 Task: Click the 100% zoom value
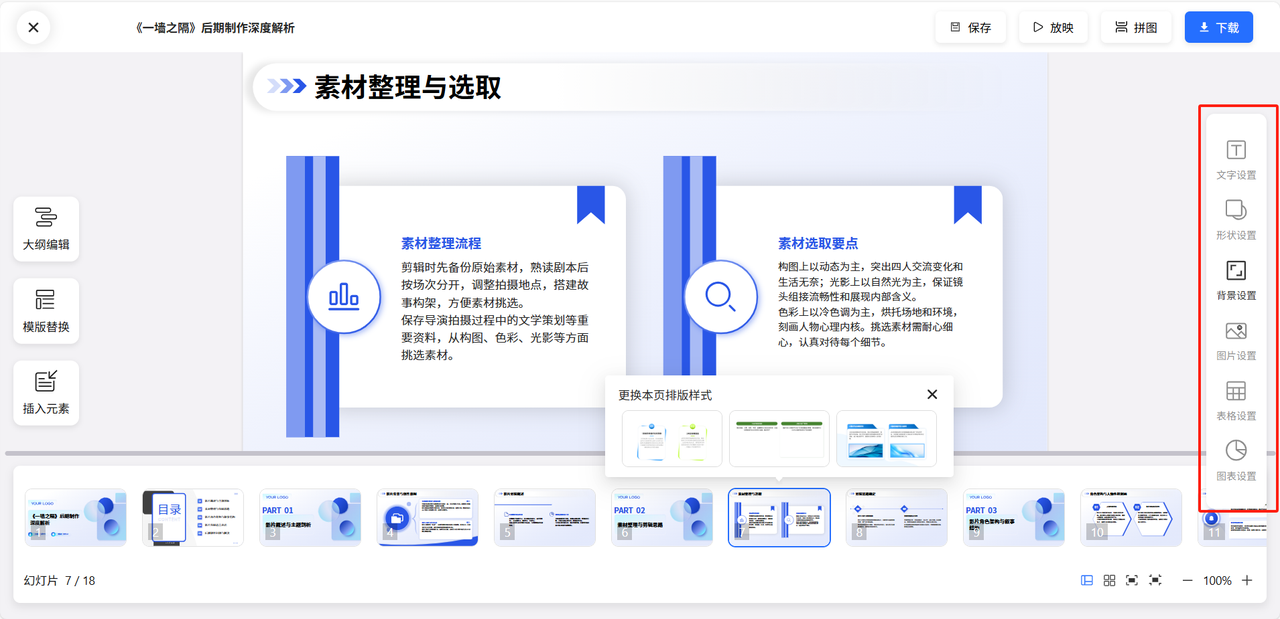(x=1217, y=580)
